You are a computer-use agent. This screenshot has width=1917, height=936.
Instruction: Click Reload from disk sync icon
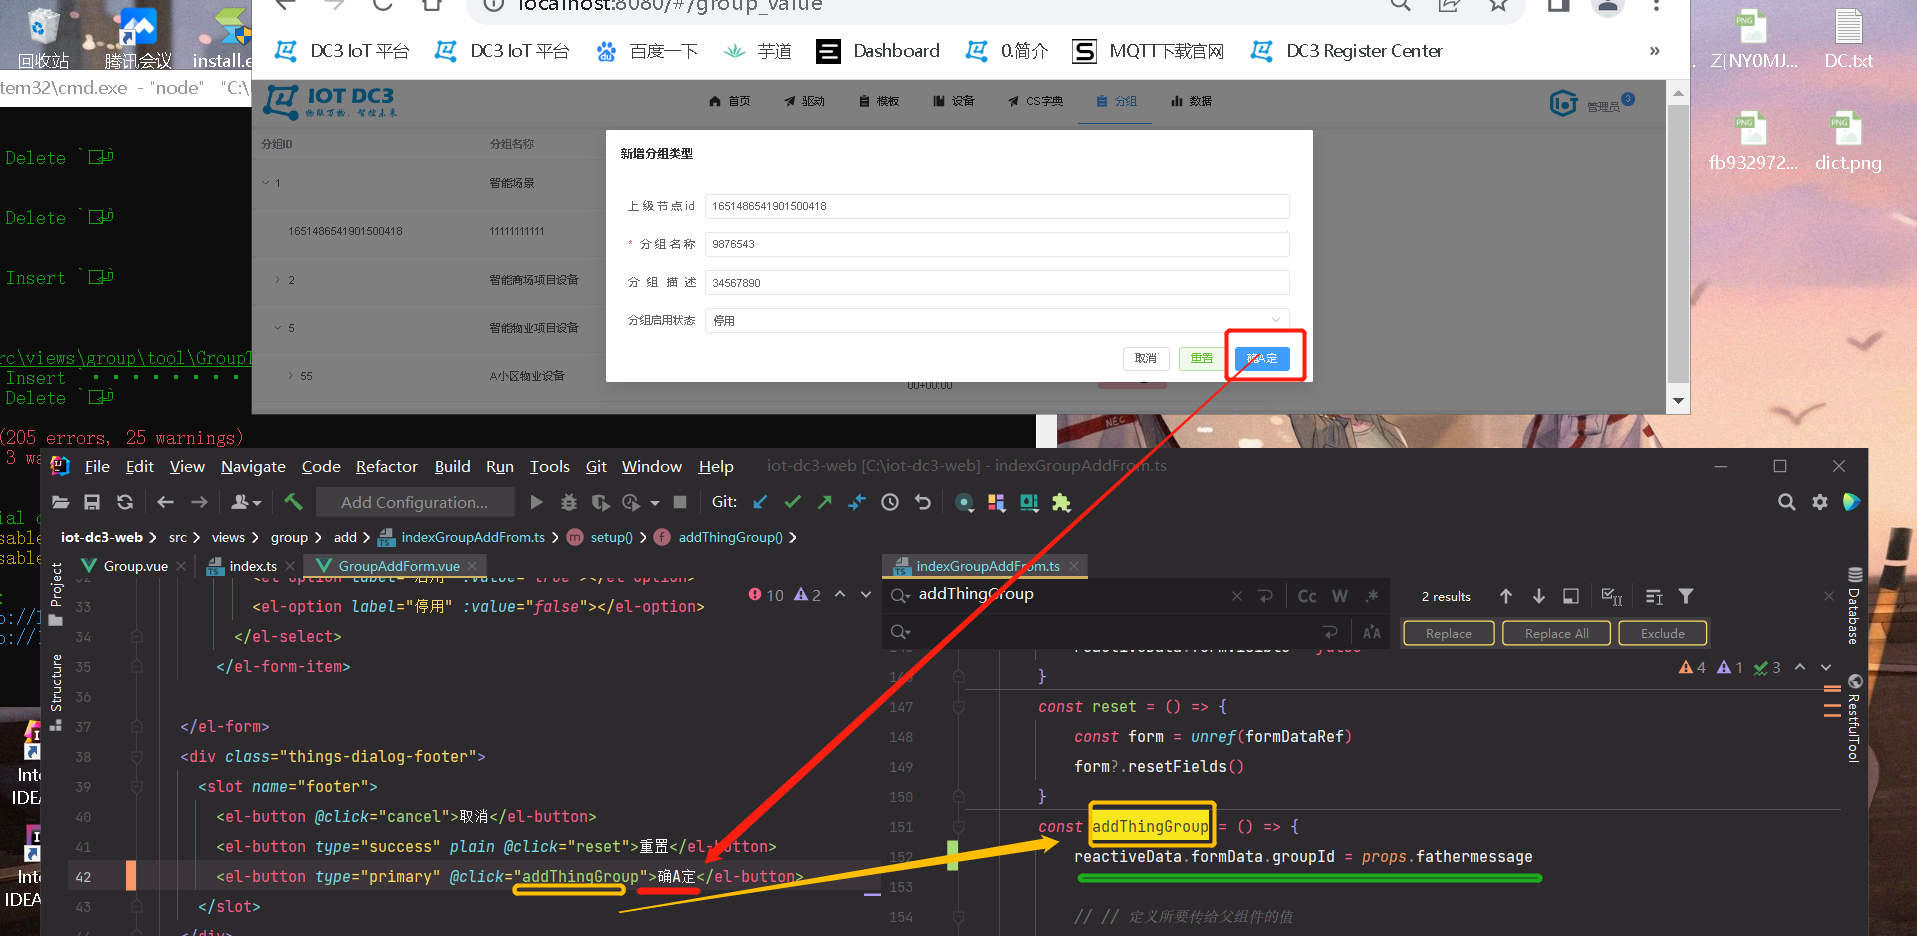pos(125,502)
